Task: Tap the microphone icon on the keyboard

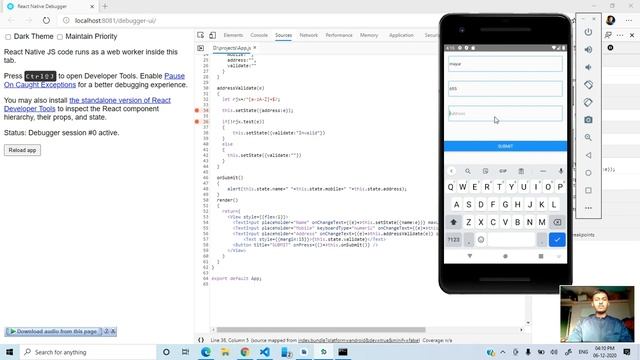Action: [561, 171]
